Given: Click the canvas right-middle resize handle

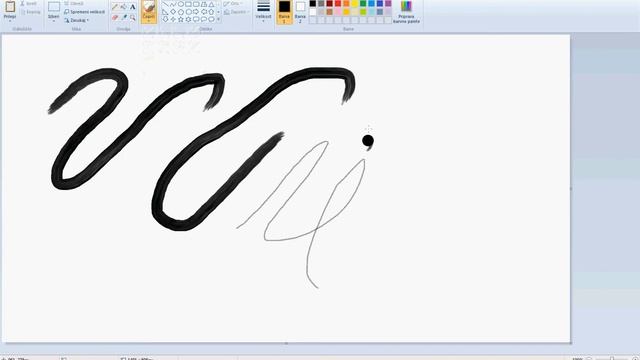Looking at the screenshot, I should 571,189.
